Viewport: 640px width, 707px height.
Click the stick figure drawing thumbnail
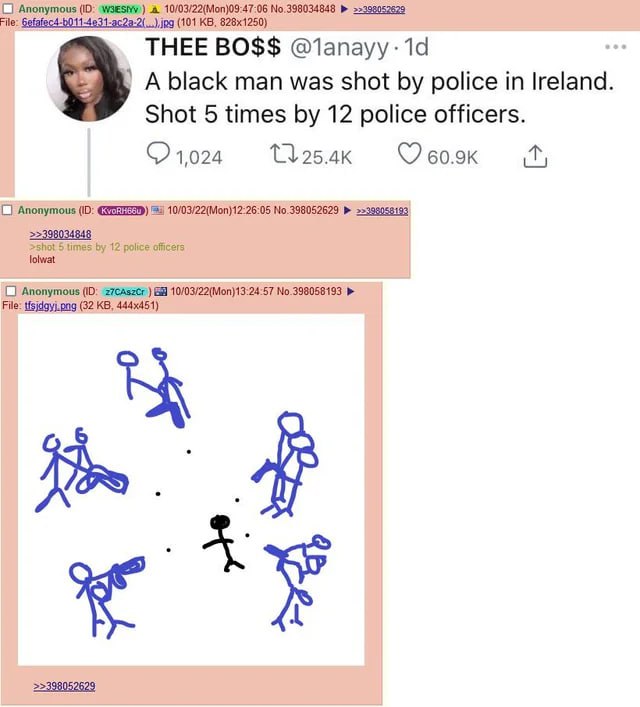(x=191, y=490)
